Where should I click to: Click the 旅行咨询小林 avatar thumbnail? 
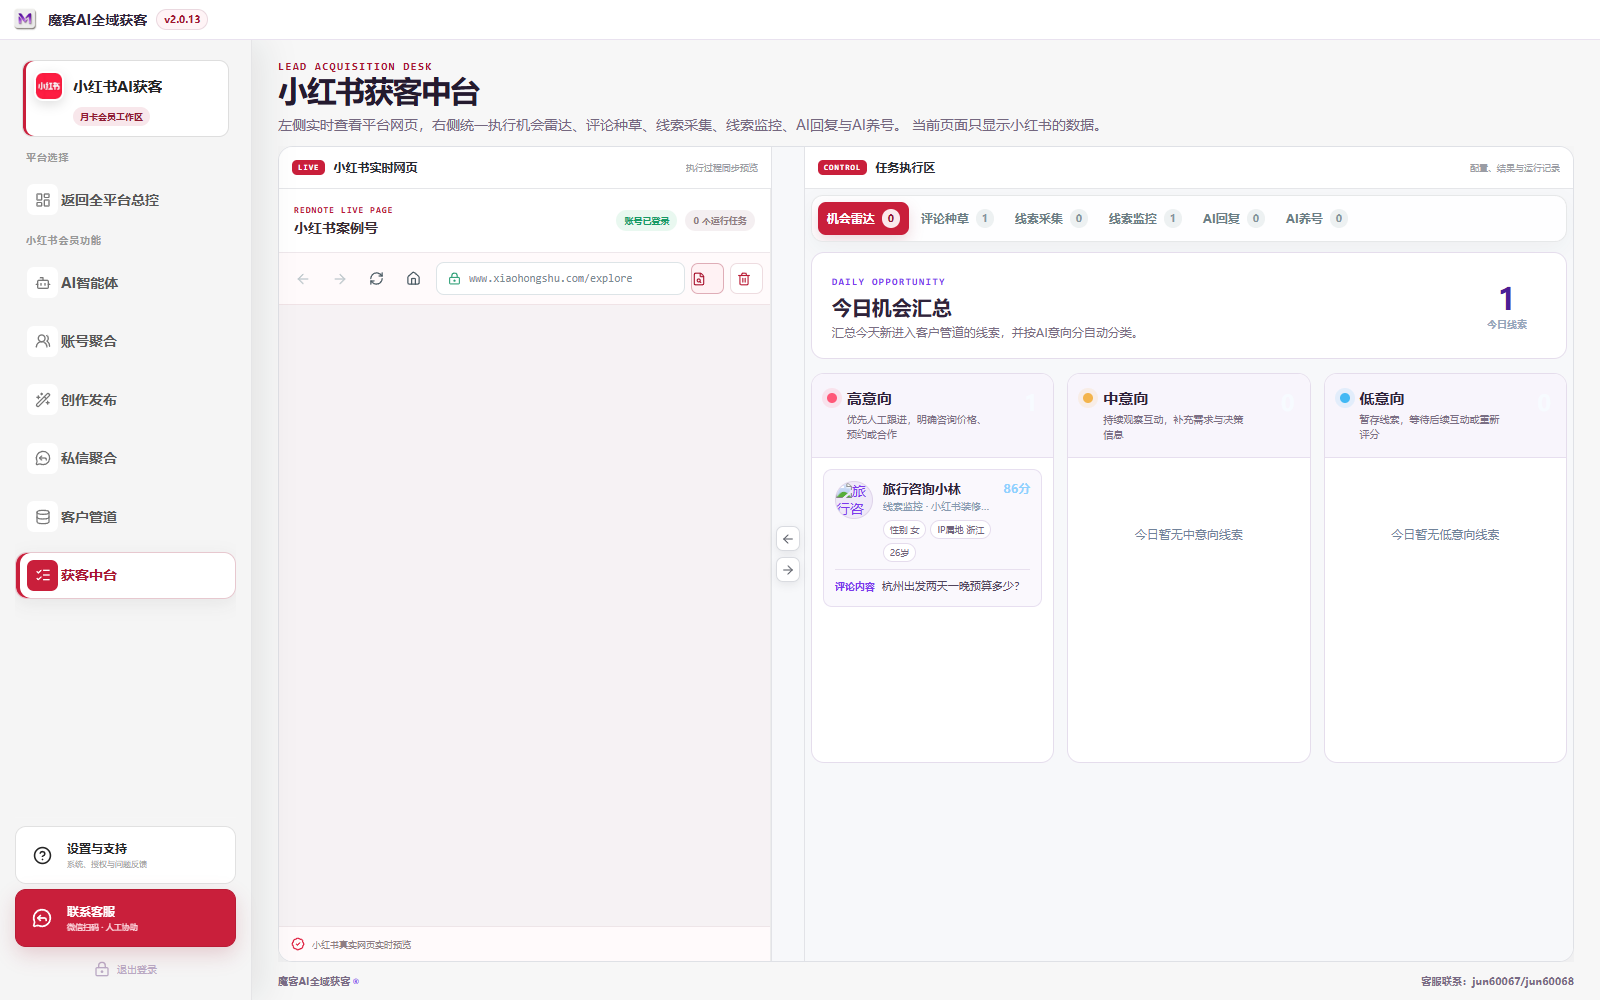coord(853,499)
